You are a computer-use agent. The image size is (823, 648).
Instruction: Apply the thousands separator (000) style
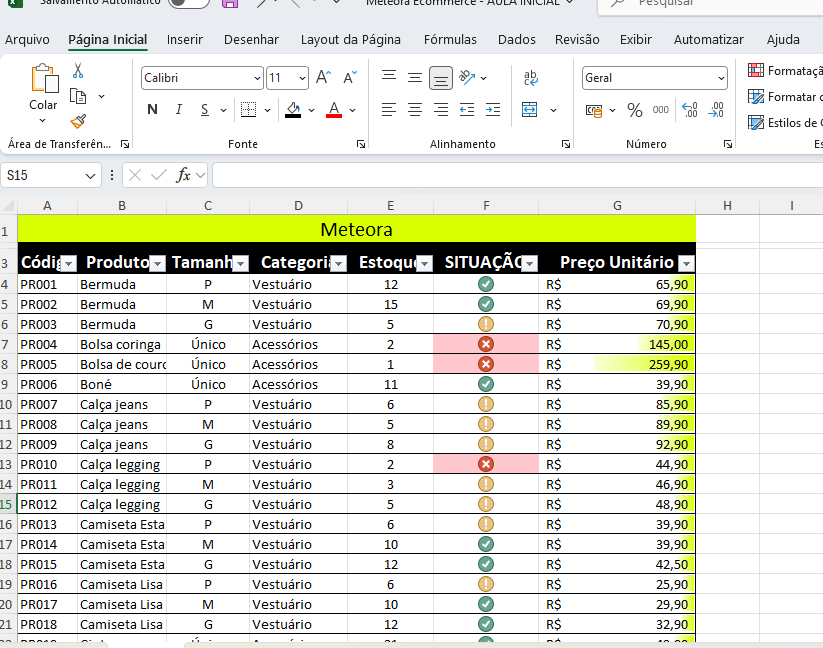[x=661, y=110]
